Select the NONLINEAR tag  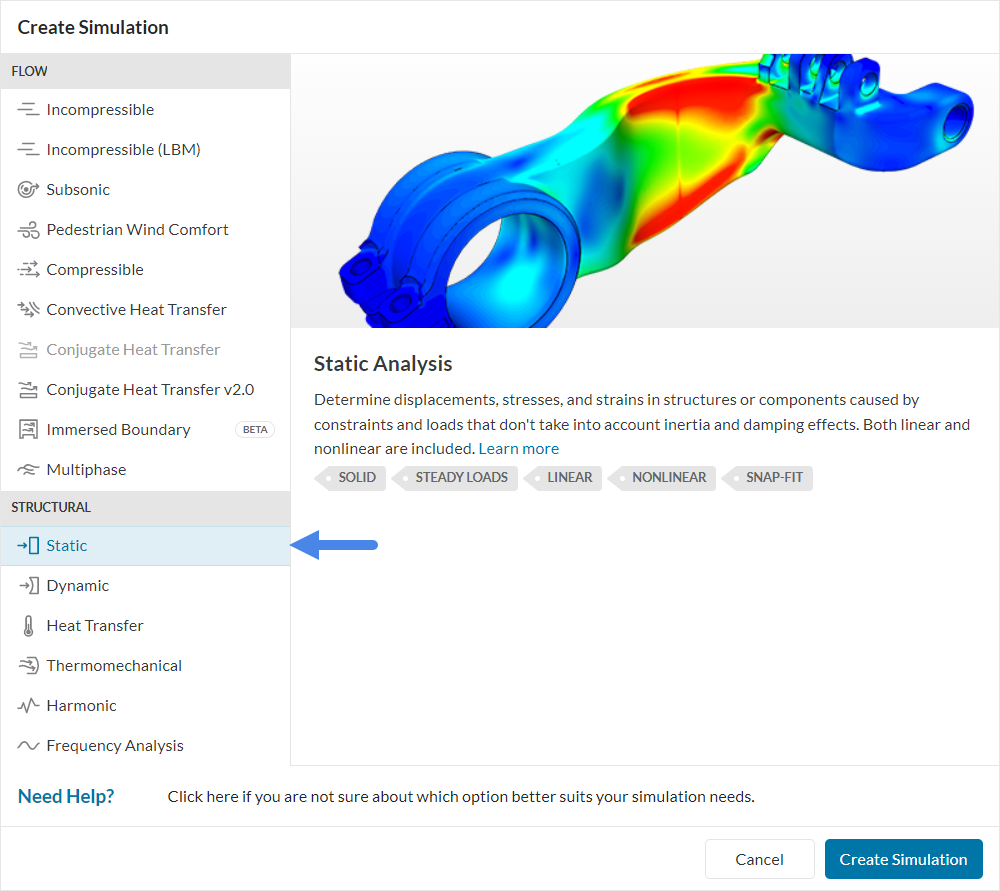[668, 478]
